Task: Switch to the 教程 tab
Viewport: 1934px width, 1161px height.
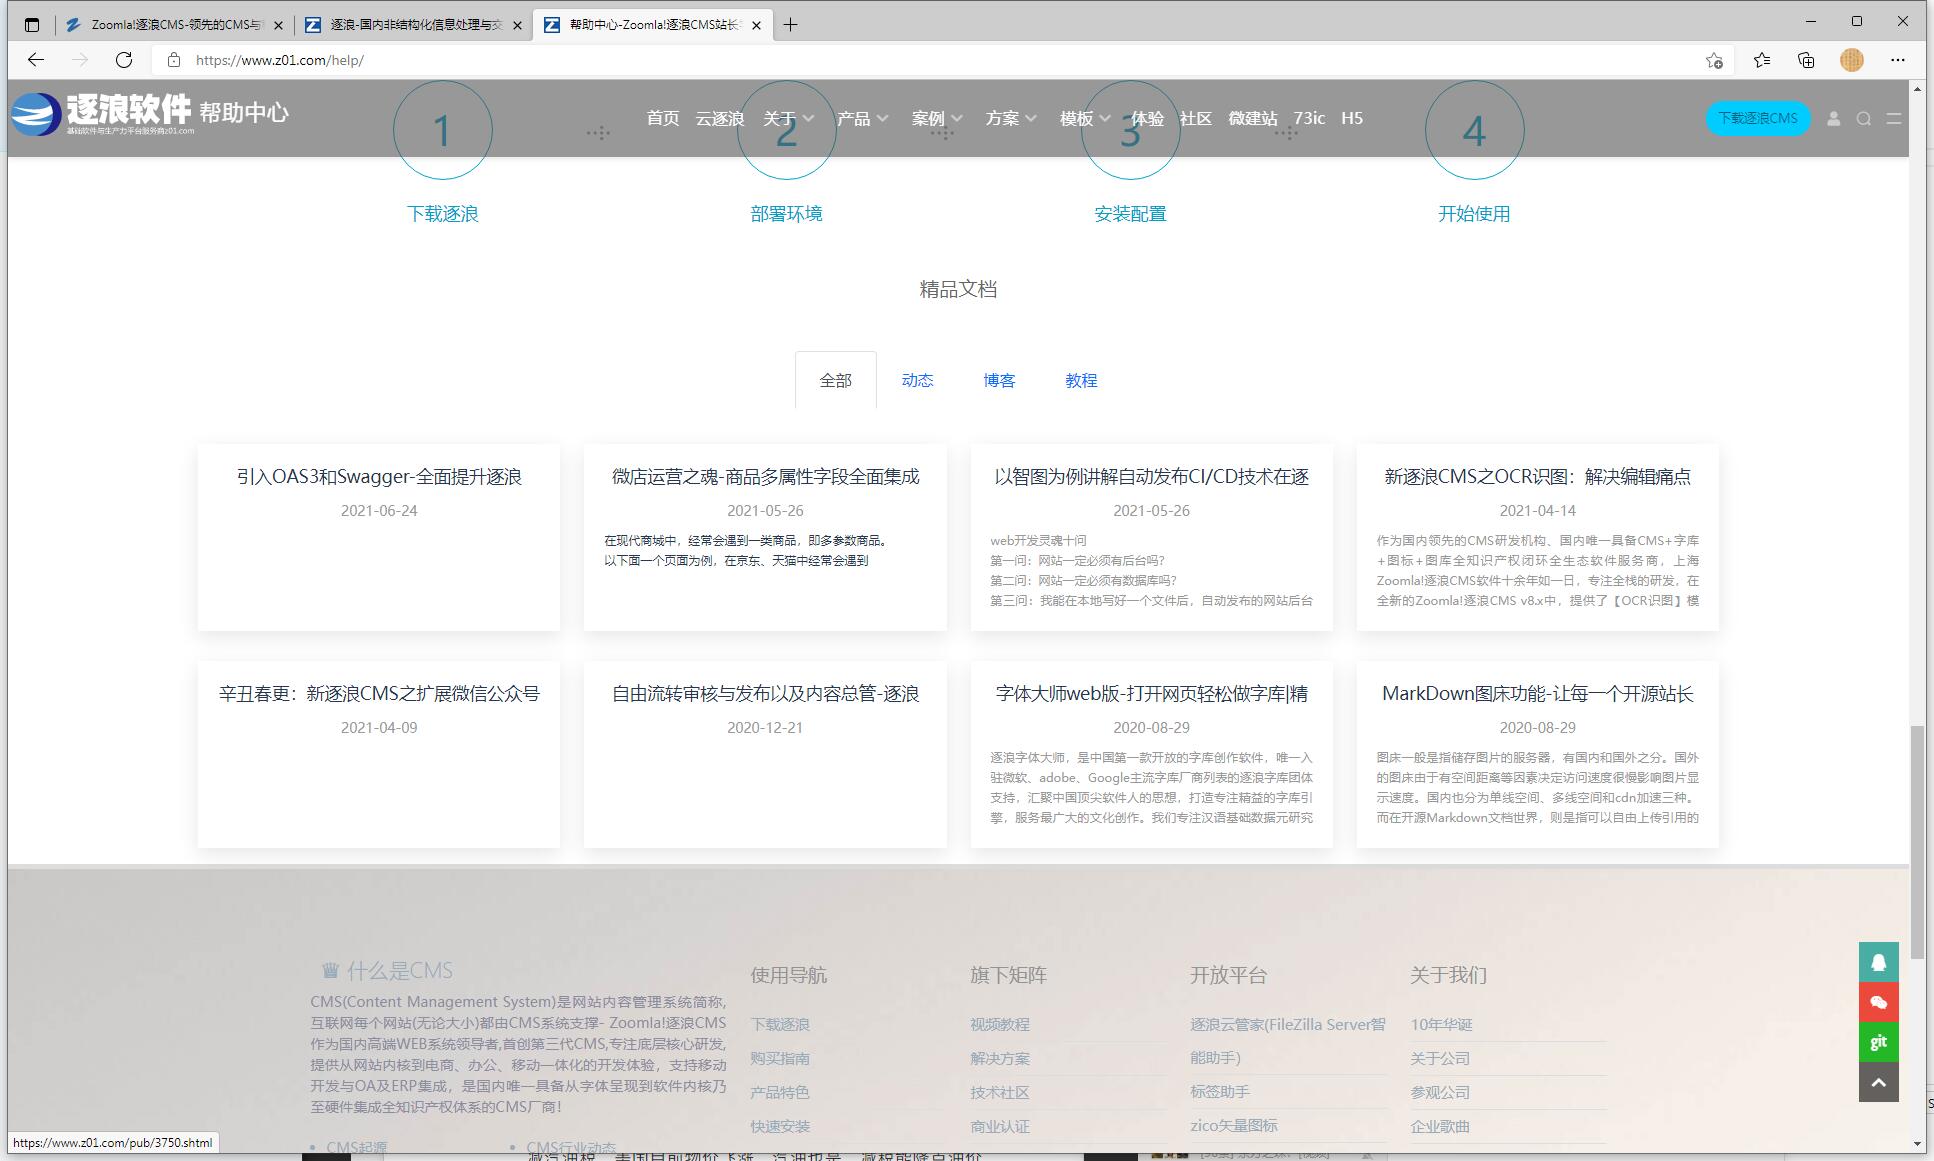Action: [x=1081, y=380]
